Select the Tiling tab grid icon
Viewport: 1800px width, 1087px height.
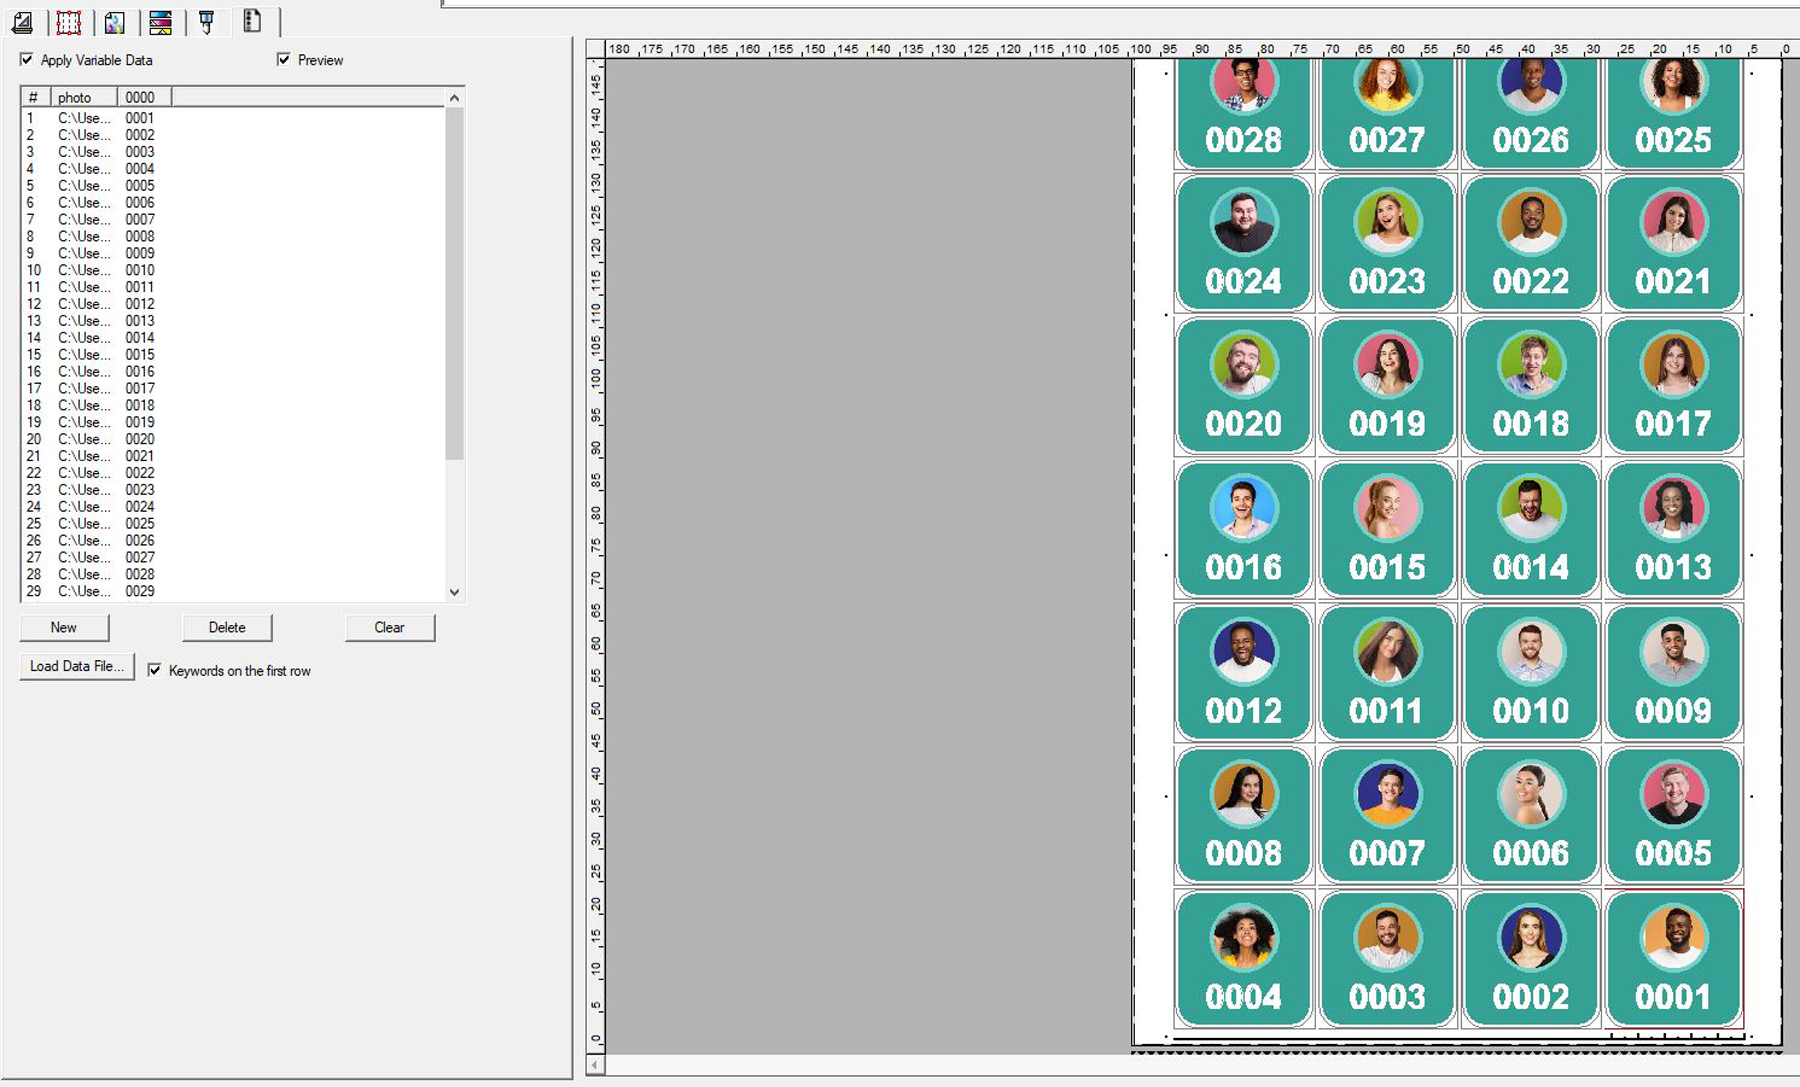click(x=69, y=22)
